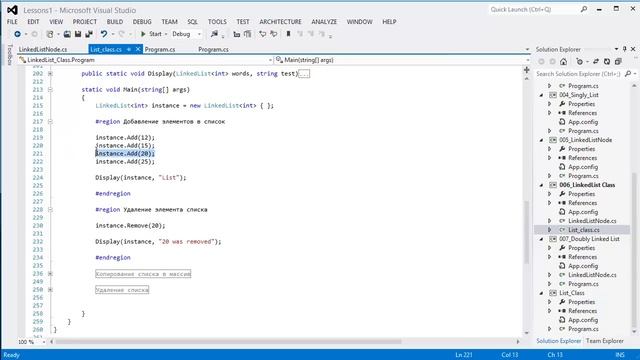This screenshot has width=640, height=360.
Task: Click the step-into icon next to toolbar
Action: point(236,34)
